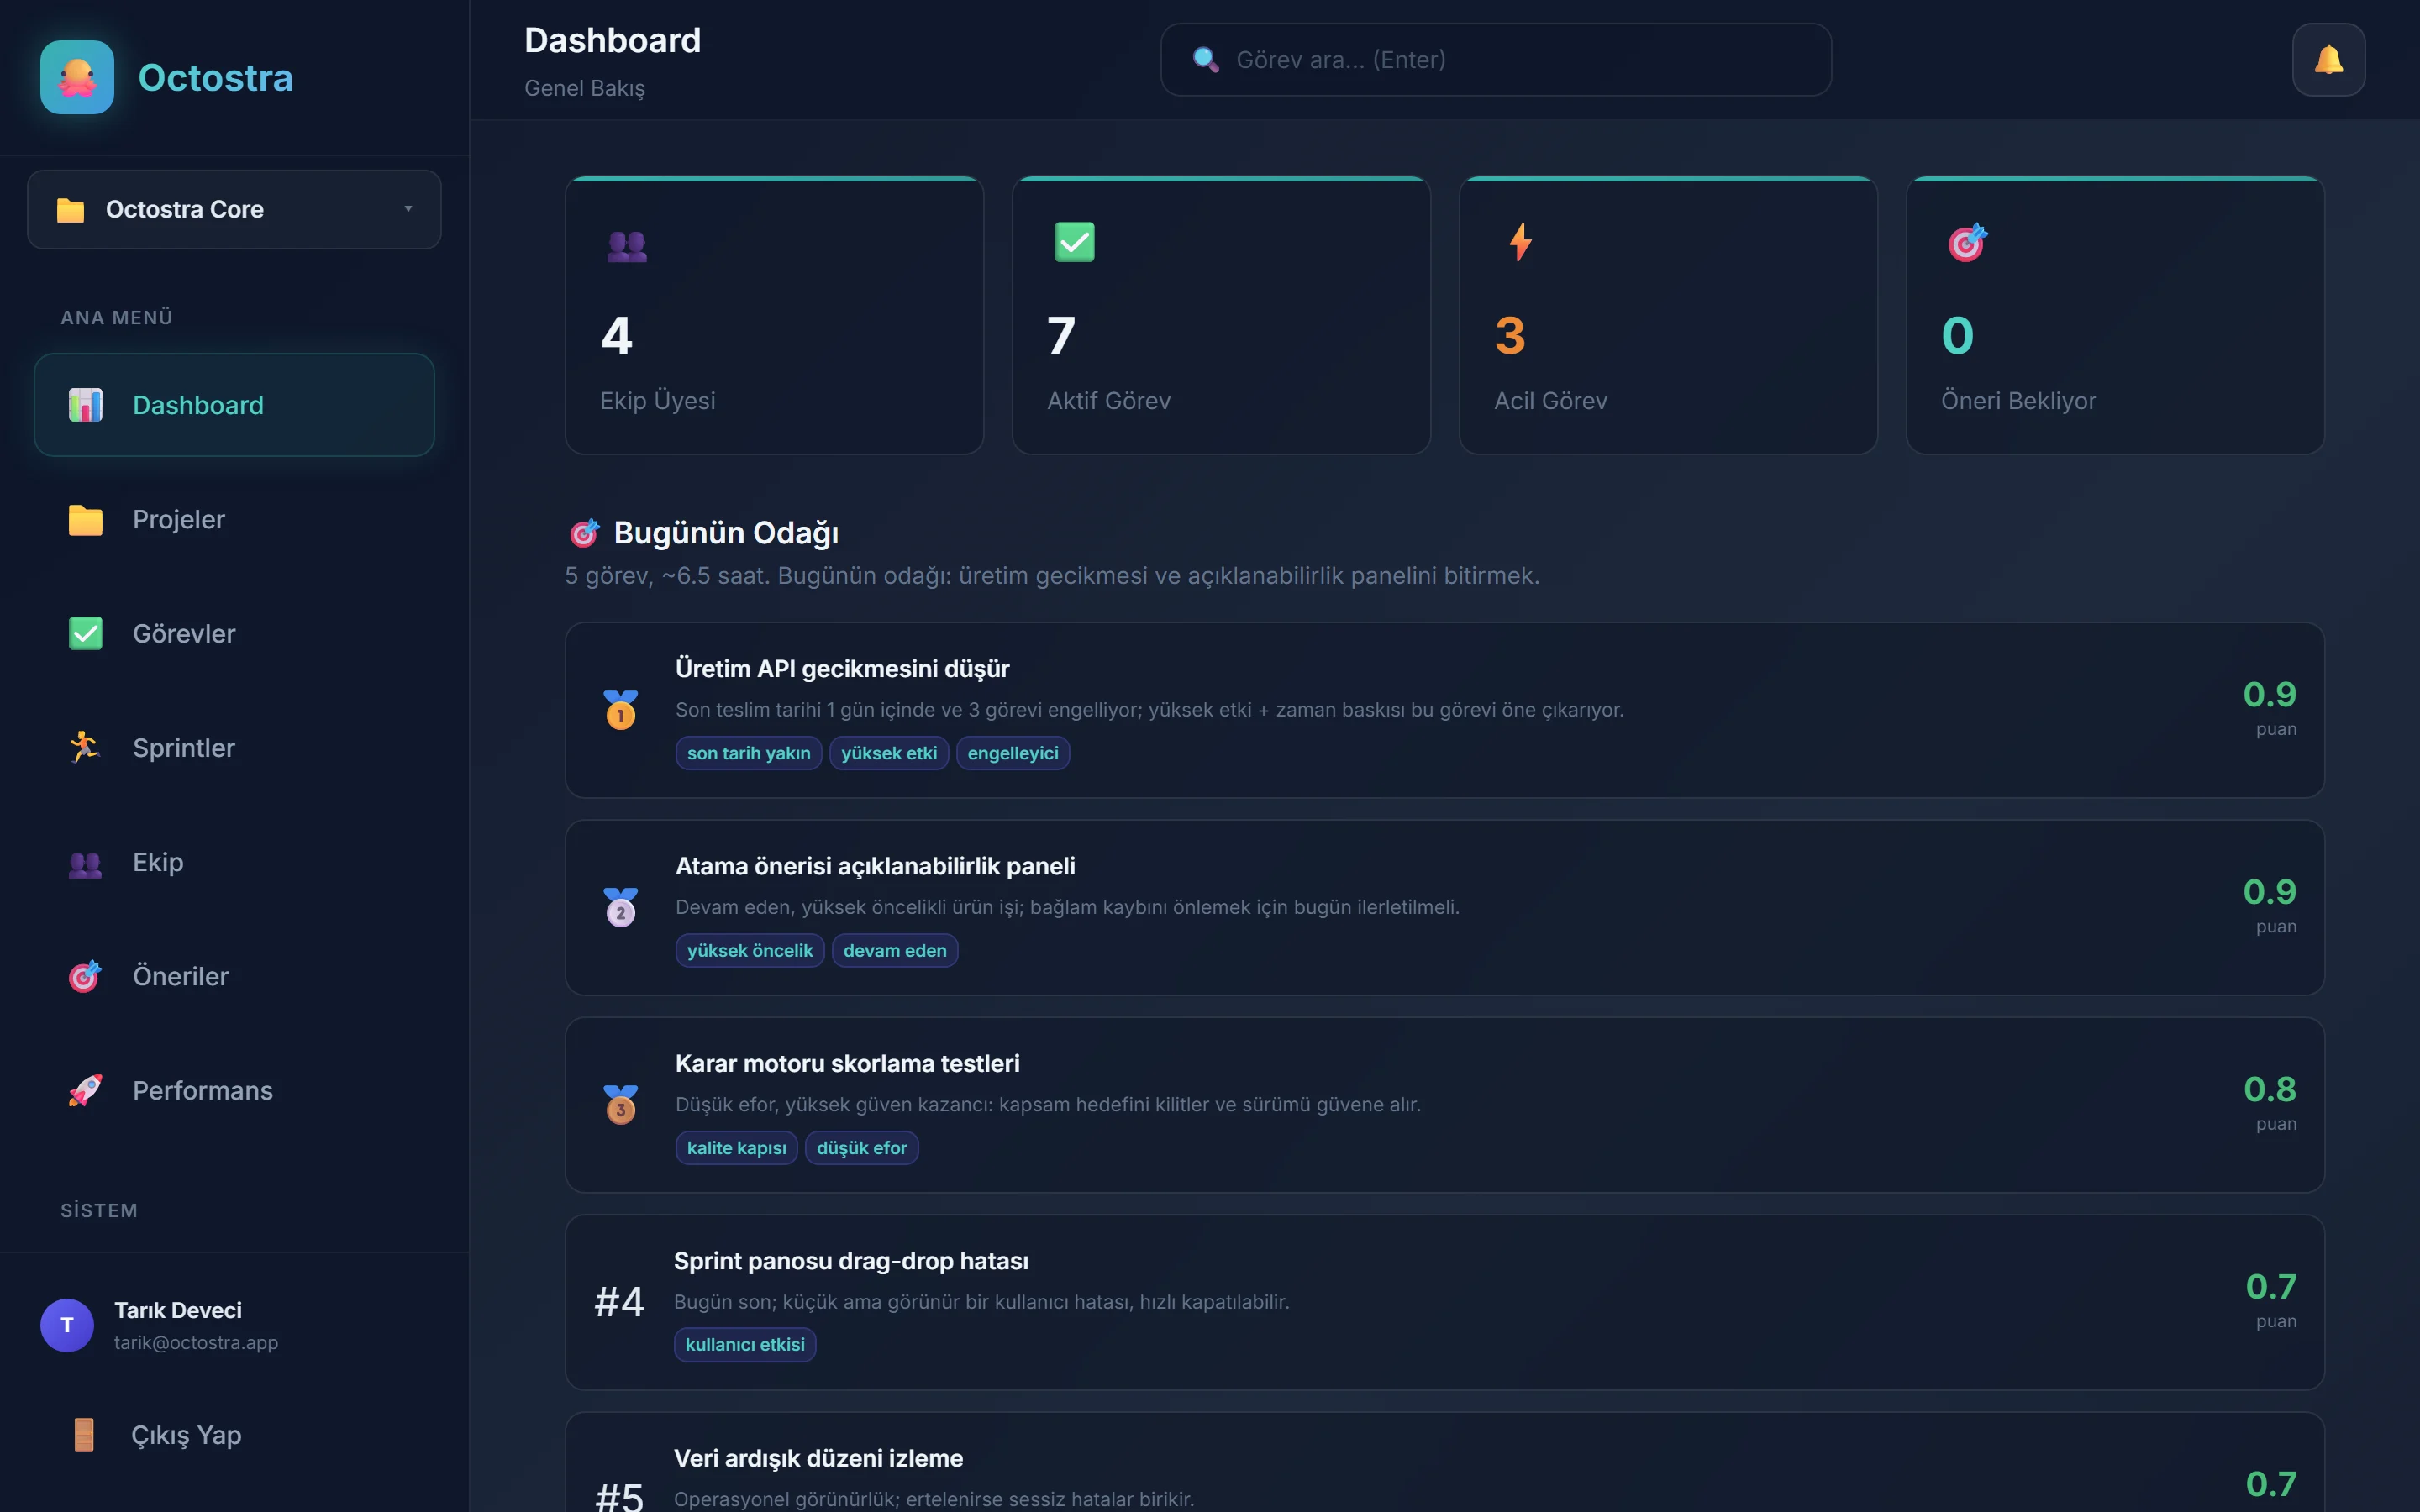Screen dimensions: 2420x1512
Task: Click the Genel Bakış subtitle
Action: click(x=584, y=88)
